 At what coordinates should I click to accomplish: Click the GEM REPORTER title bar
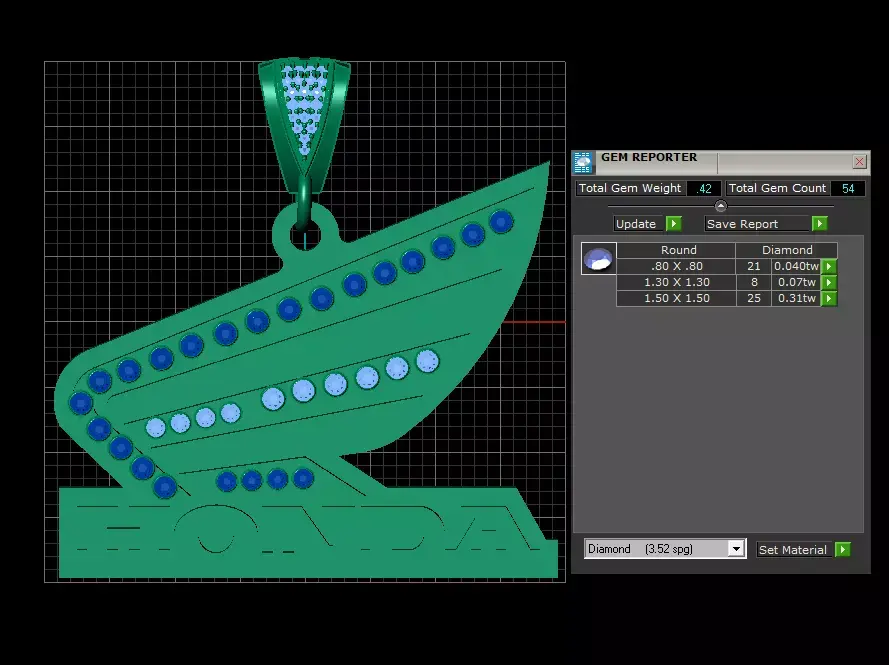pyautogui.click(x=720, y=162)
